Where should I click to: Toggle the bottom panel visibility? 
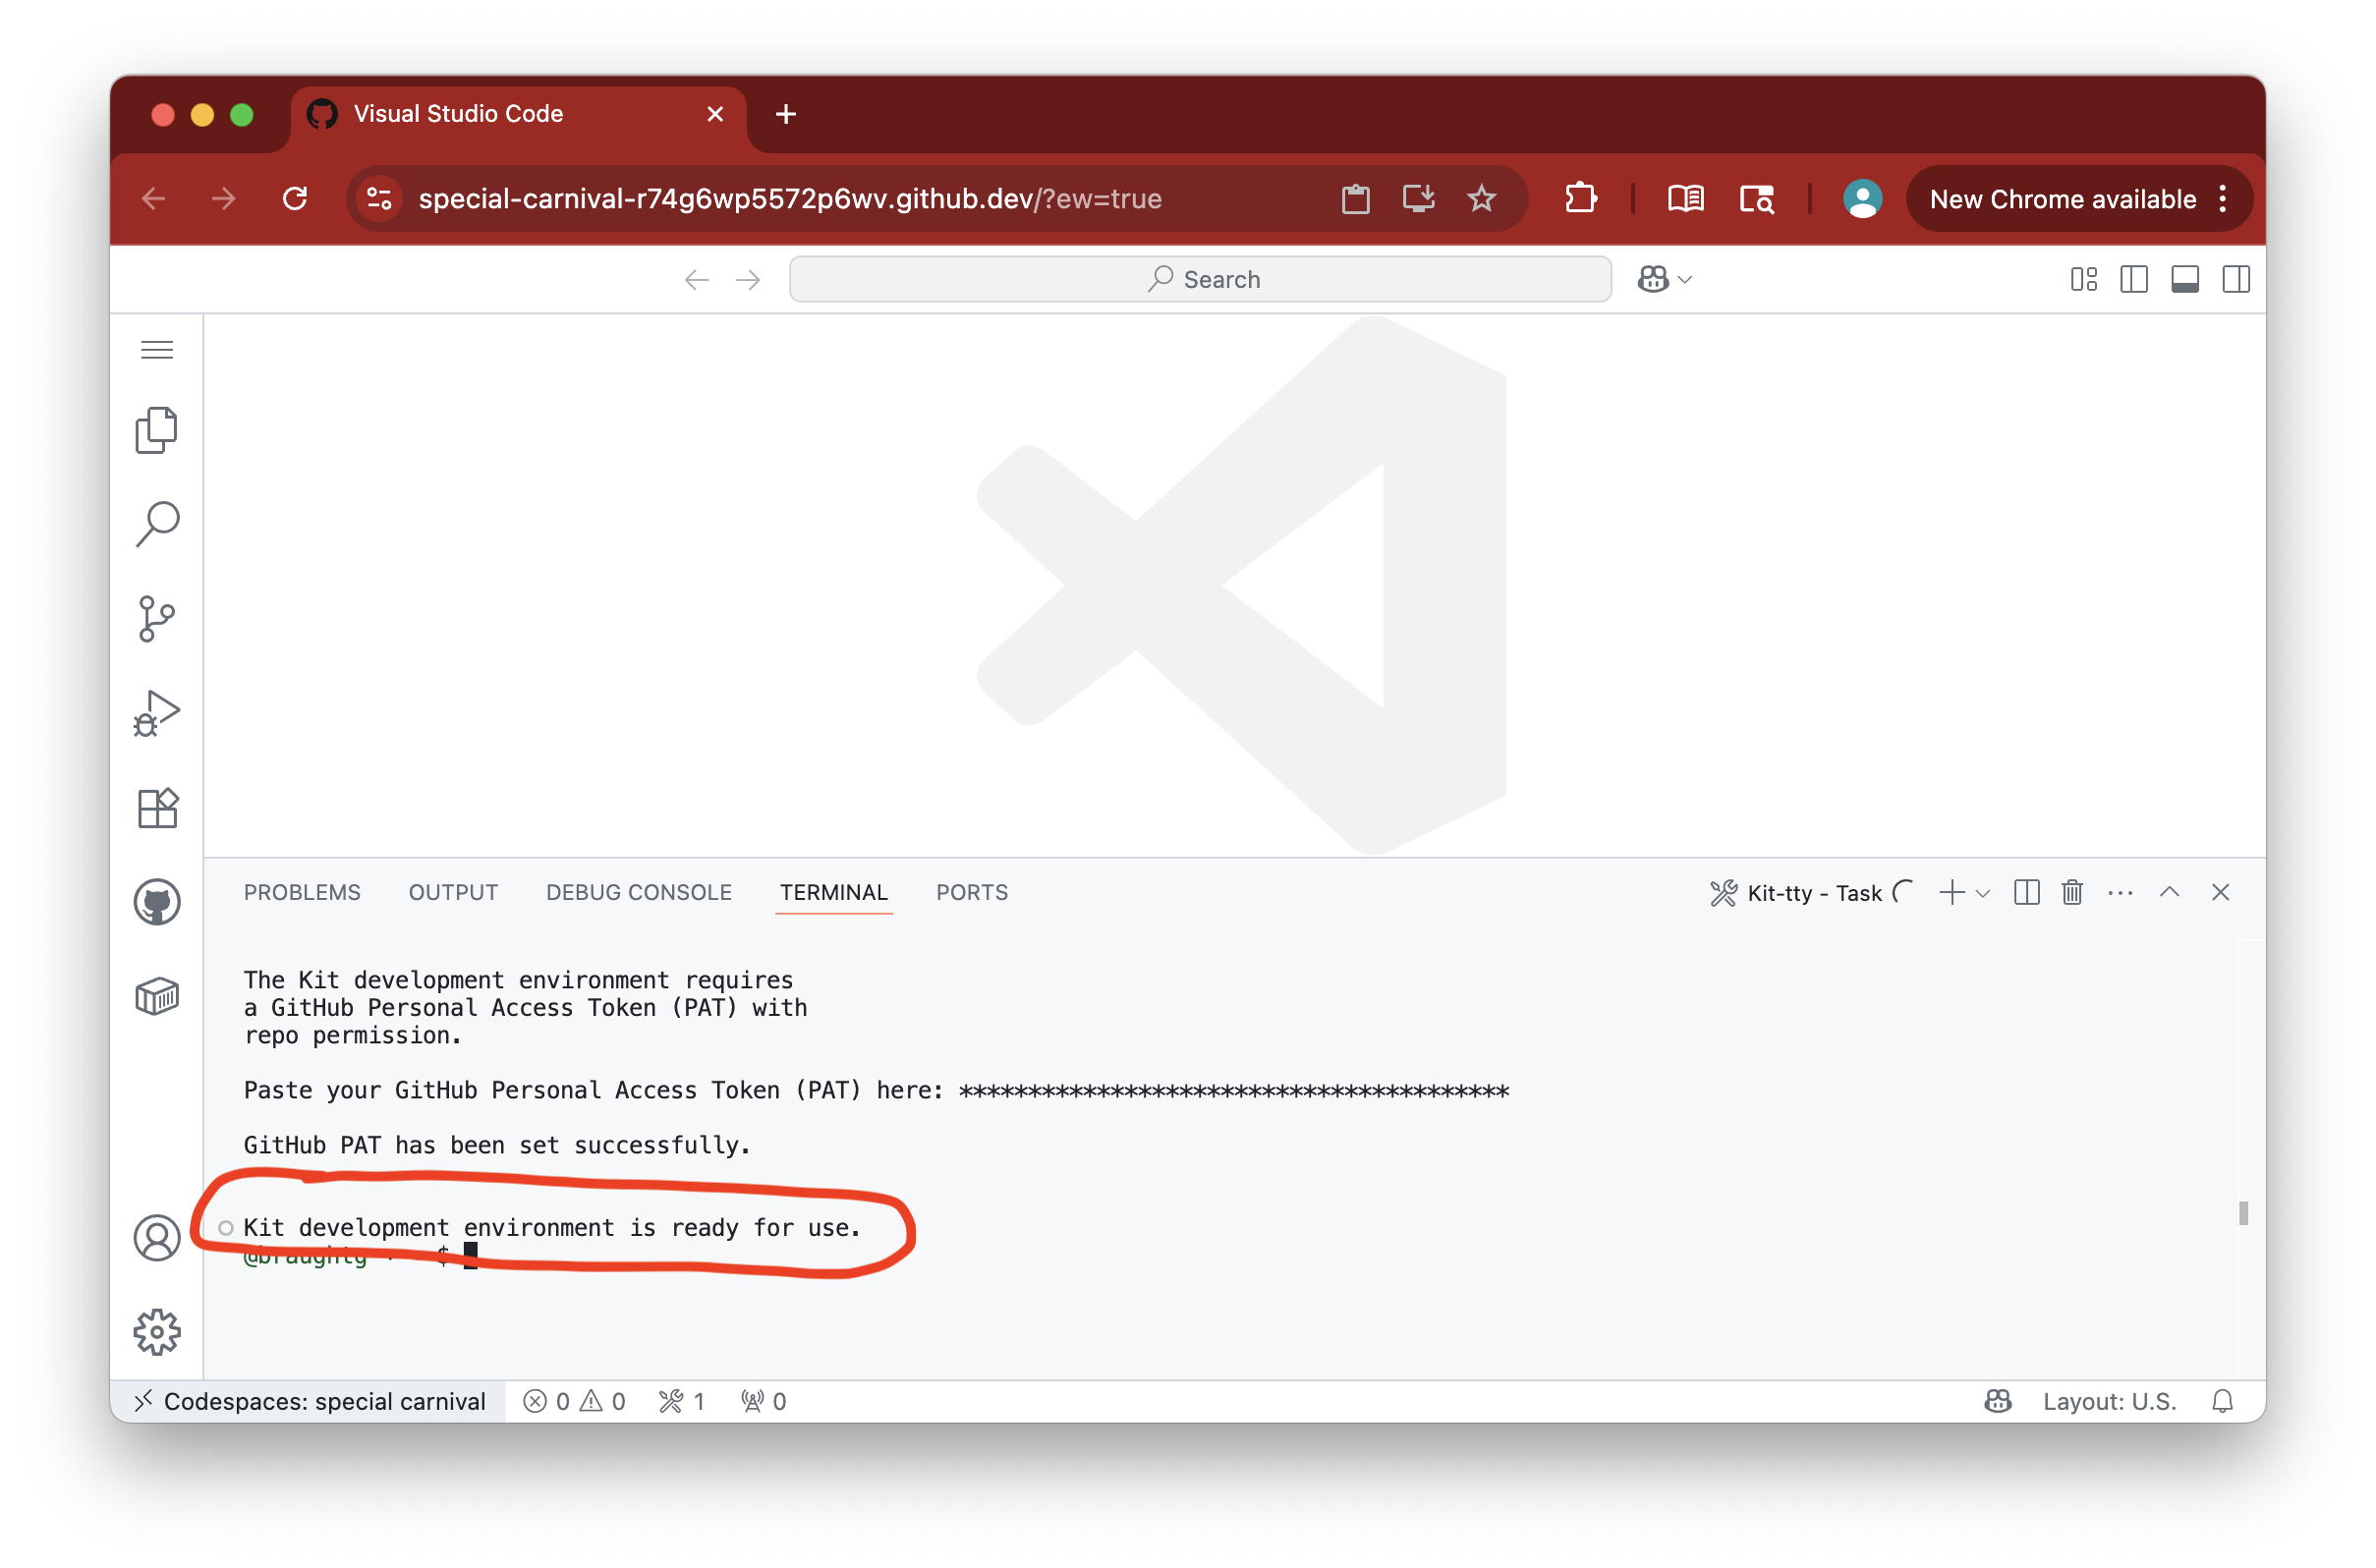coord(2185,280)
